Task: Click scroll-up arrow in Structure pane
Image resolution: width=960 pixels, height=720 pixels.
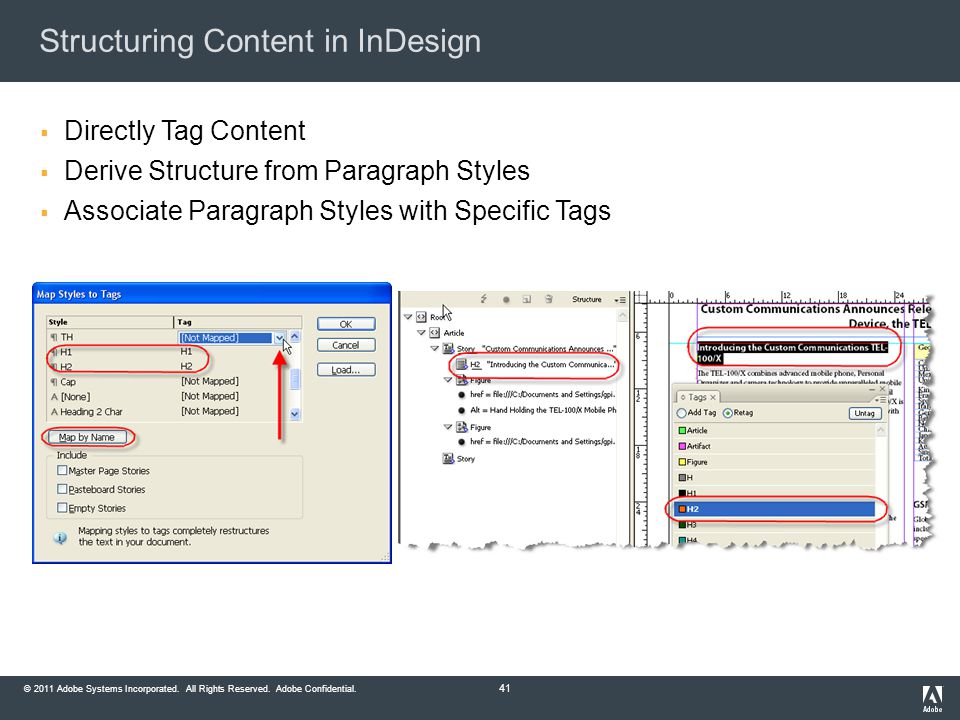Action: [623, 316]
